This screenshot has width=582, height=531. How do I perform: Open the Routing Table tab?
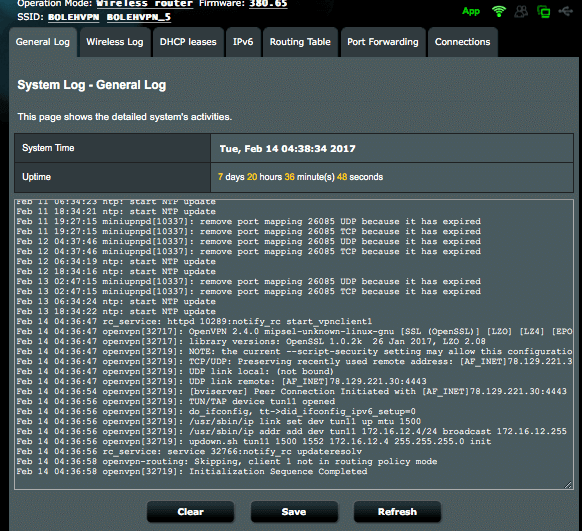point(300,42)
